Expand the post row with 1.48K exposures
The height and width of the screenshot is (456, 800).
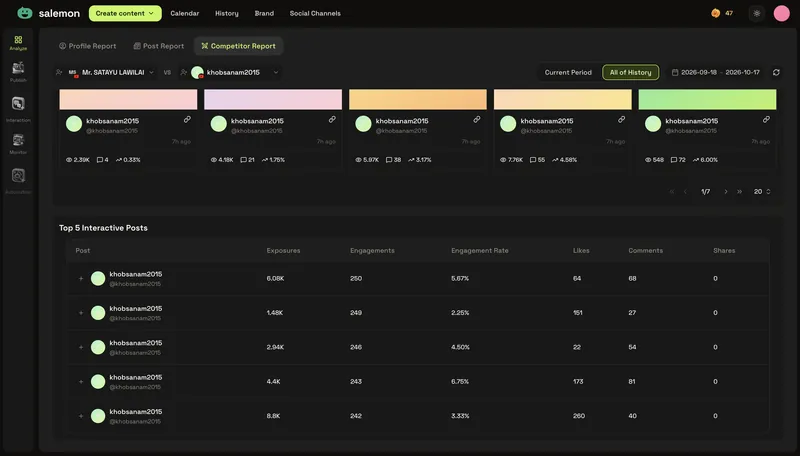(81, 313)
